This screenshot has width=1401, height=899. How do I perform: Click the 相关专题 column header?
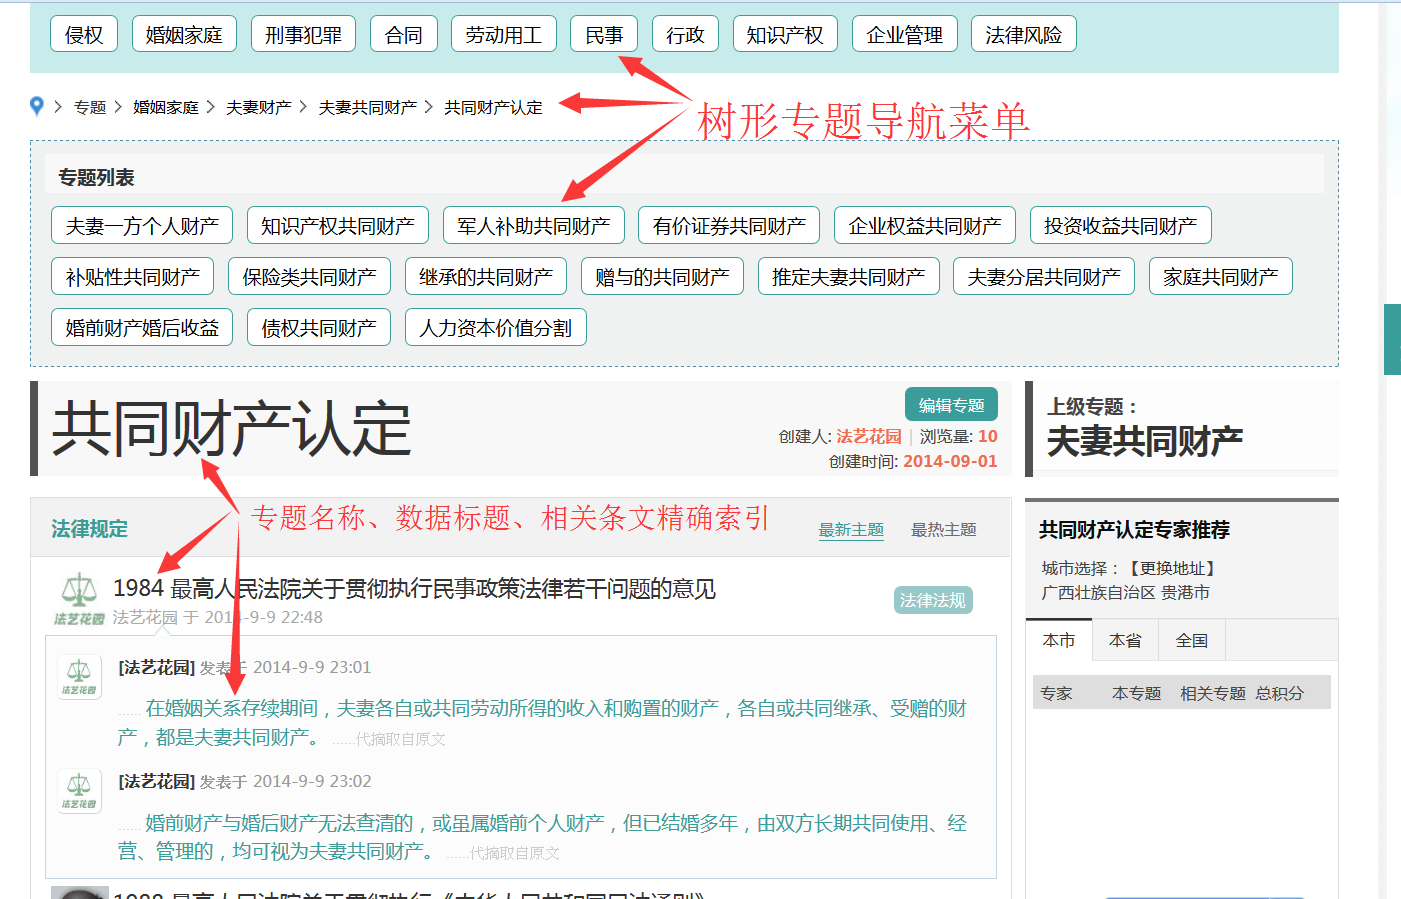(1213, 693)
